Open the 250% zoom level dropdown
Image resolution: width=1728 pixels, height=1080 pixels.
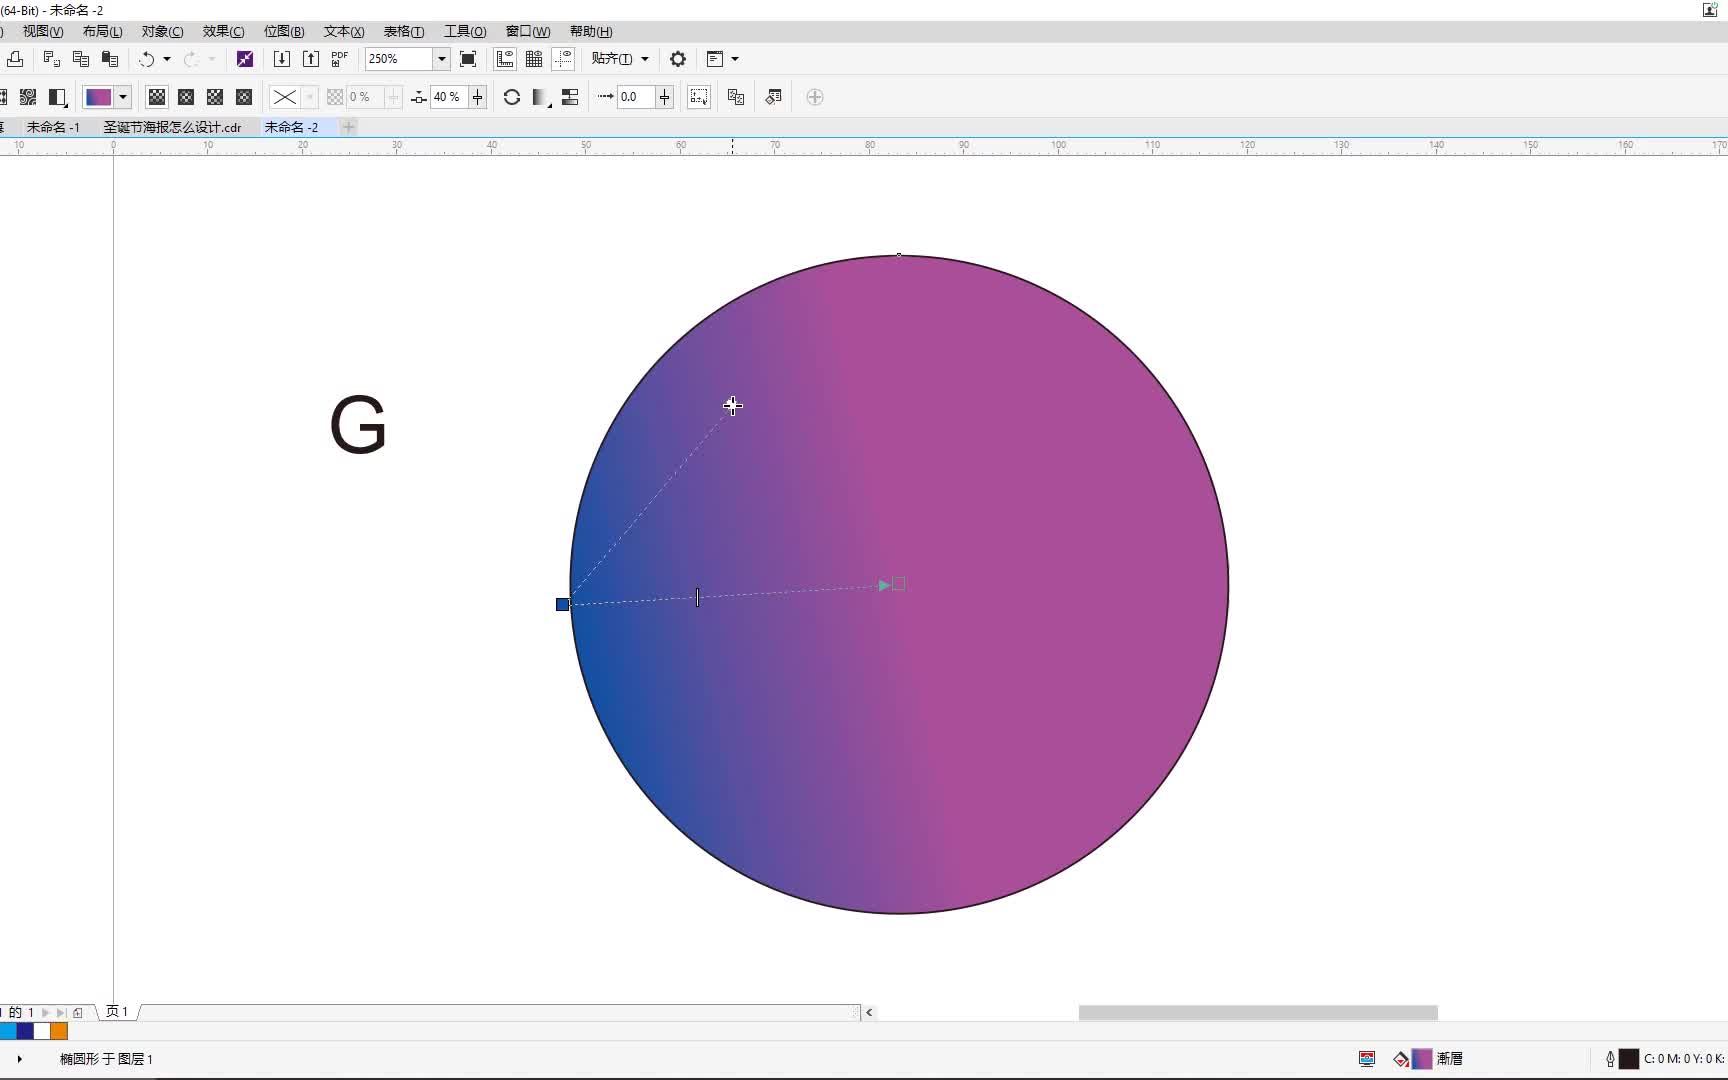pyautogui.click(x=441, y=59)
